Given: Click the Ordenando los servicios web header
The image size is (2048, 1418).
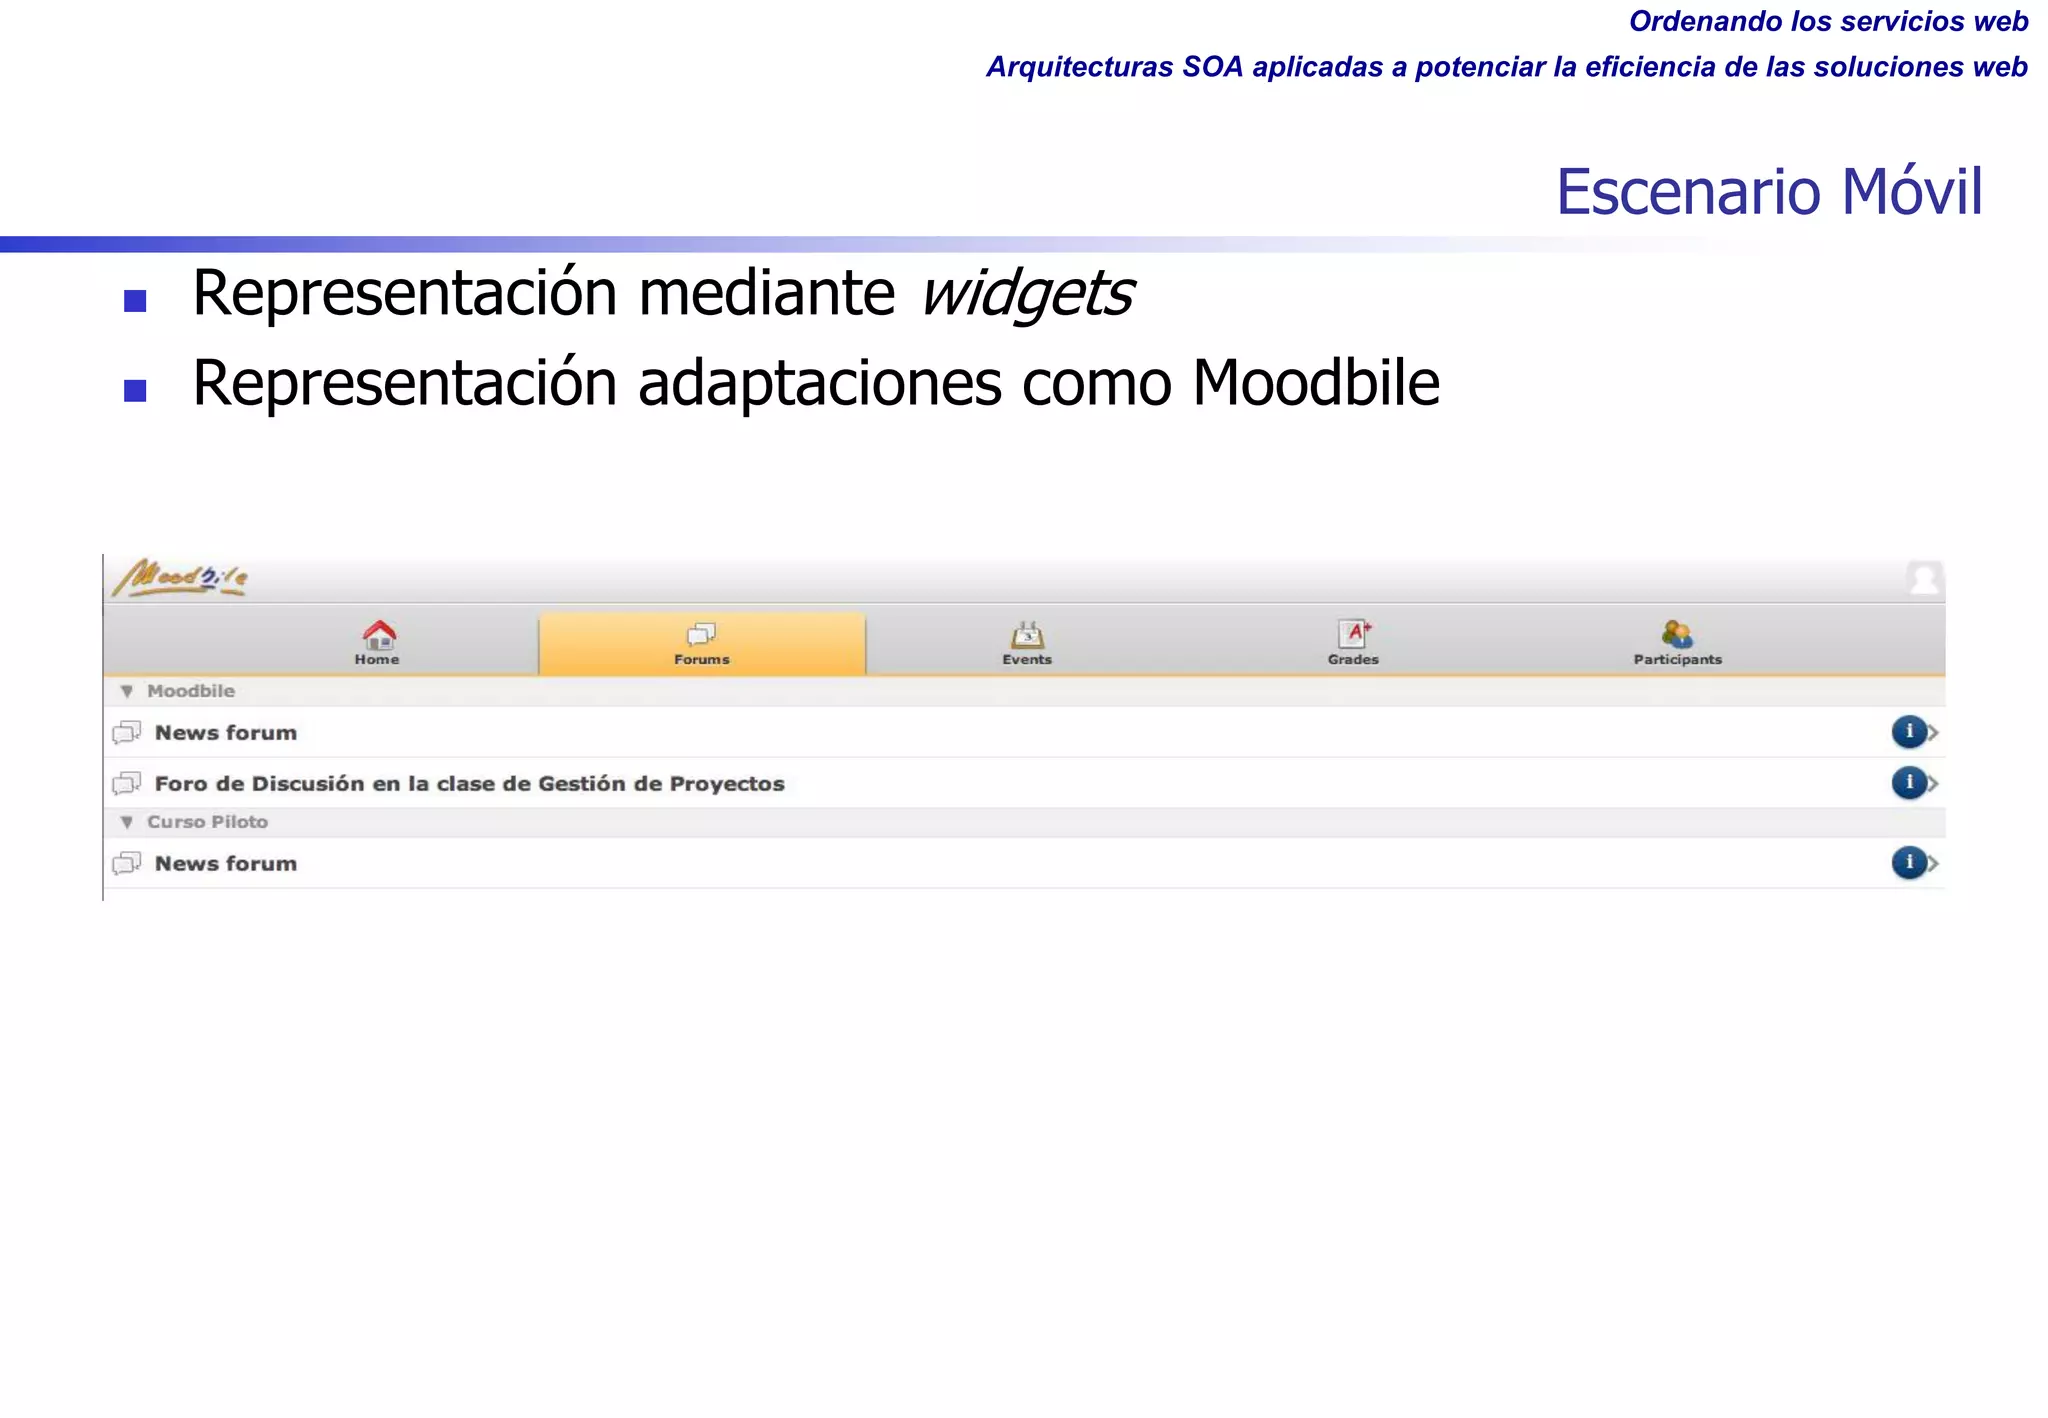Looking at the screenshot, I should (x=1828, y=21).
